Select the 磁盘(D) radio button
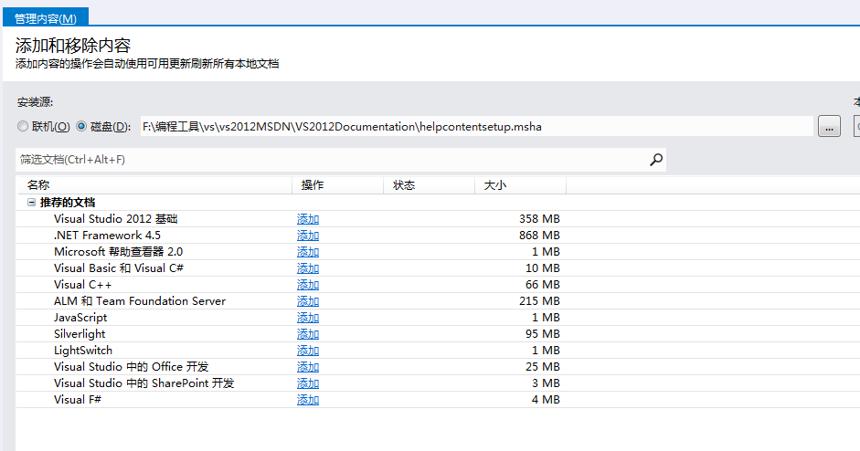Screen dimensions: 860x451 click(82, 127)
